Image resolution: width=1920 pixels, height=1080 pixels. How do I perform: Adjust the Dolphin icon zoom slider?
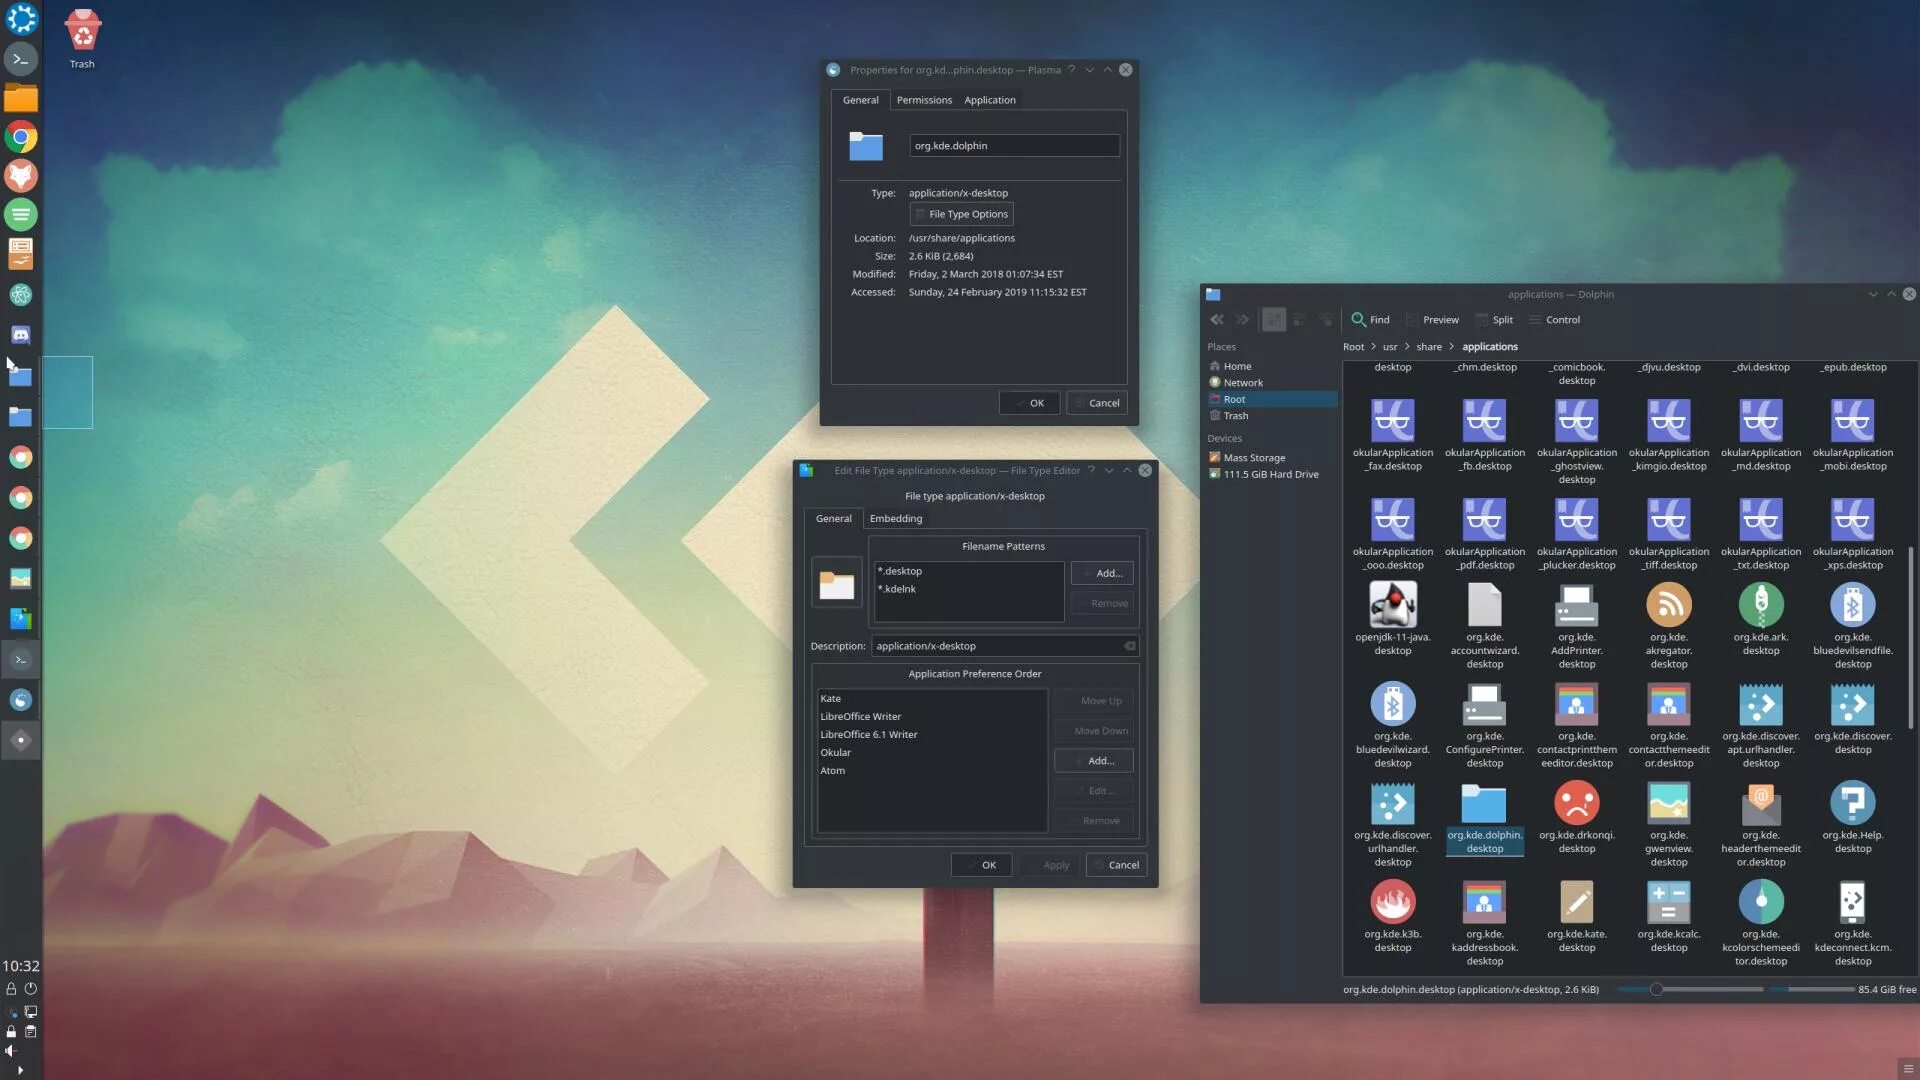(x=1656, y=990)
